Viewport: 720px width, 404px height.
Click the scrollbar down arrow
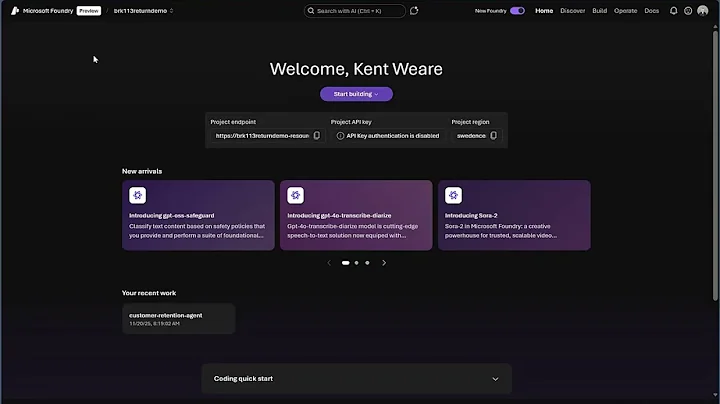(715, 395)
